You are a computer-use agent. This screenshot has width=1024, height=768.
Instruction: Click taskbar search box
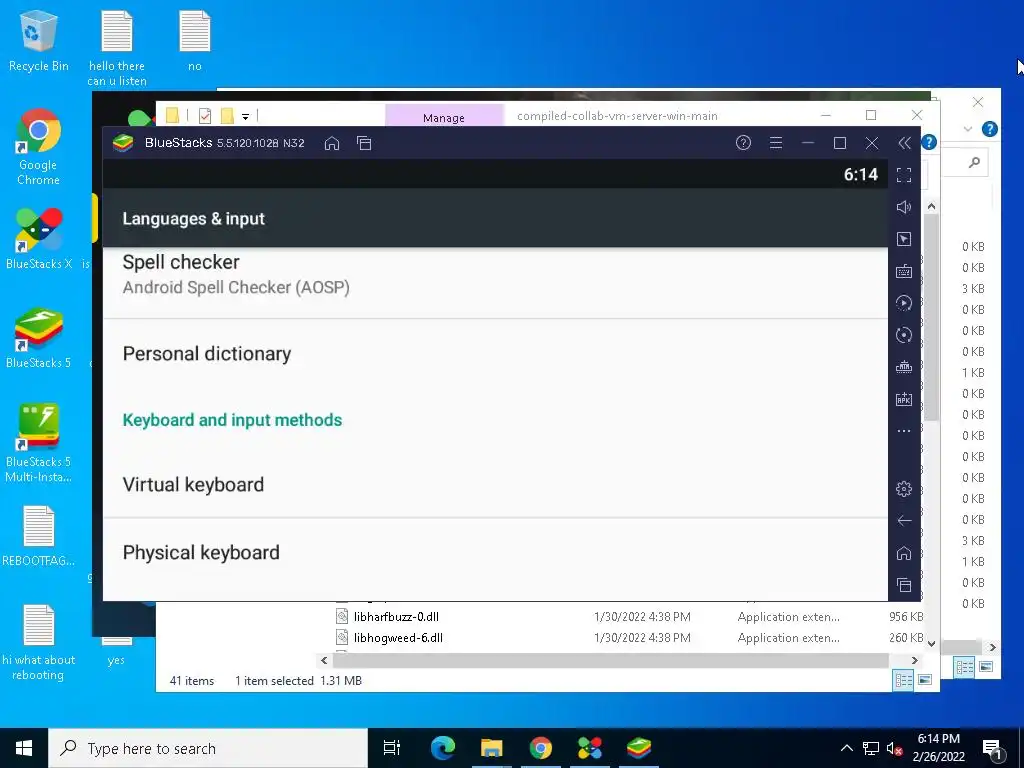pos(208,748)
